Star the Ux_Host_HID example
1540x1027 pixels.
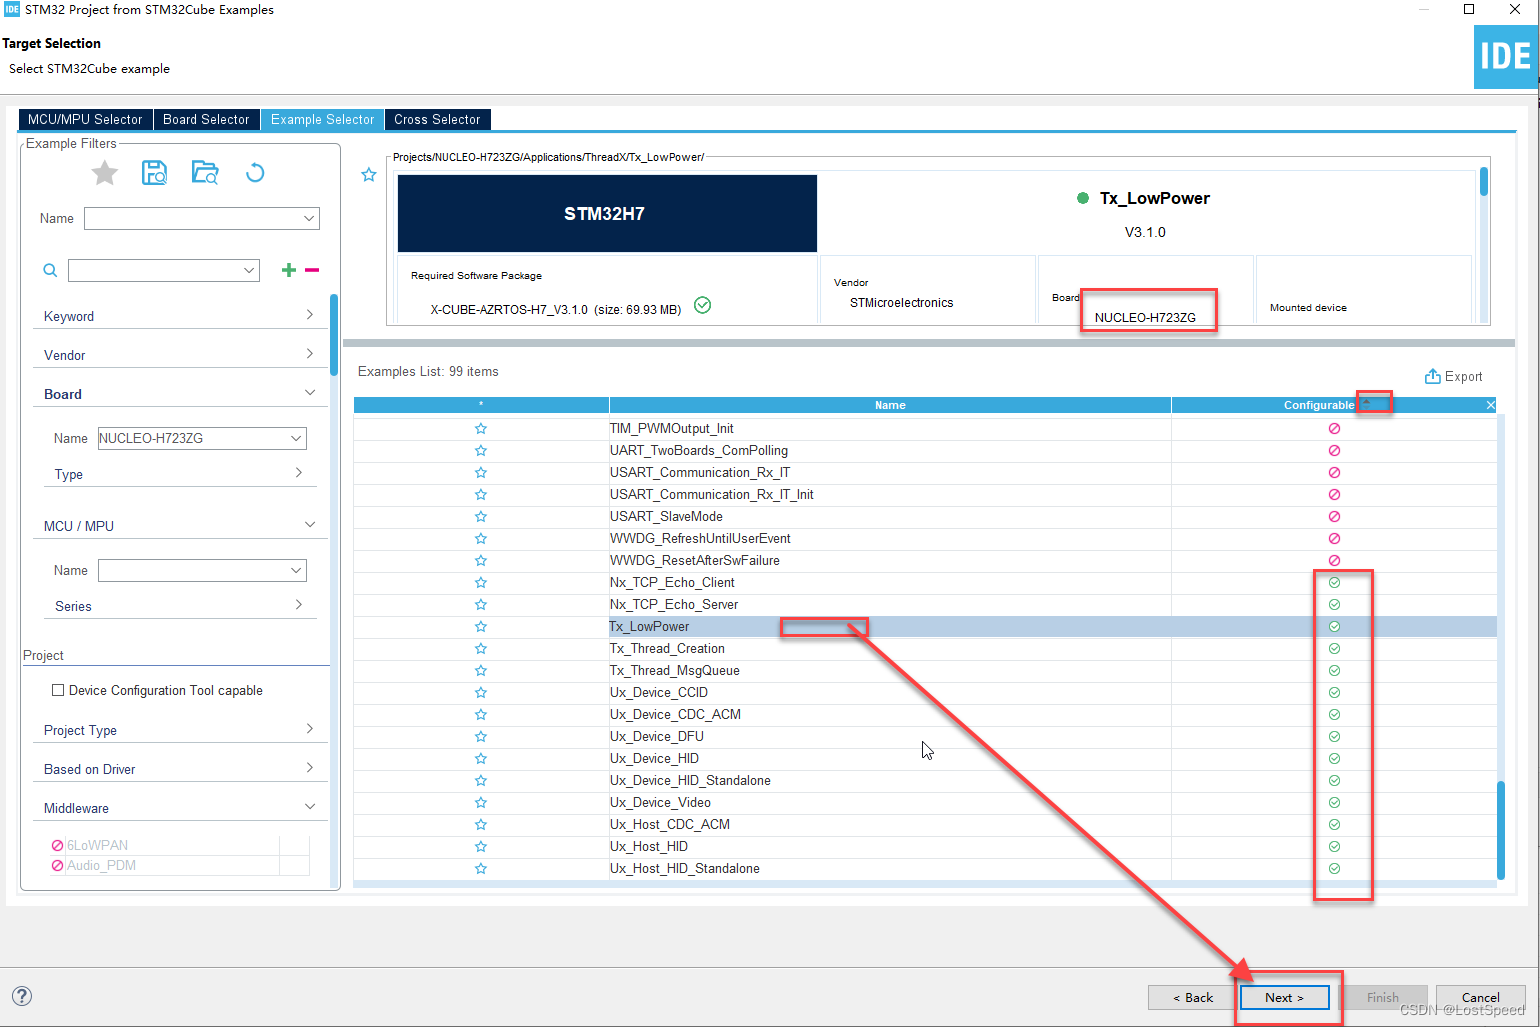(x=481, y=846)
